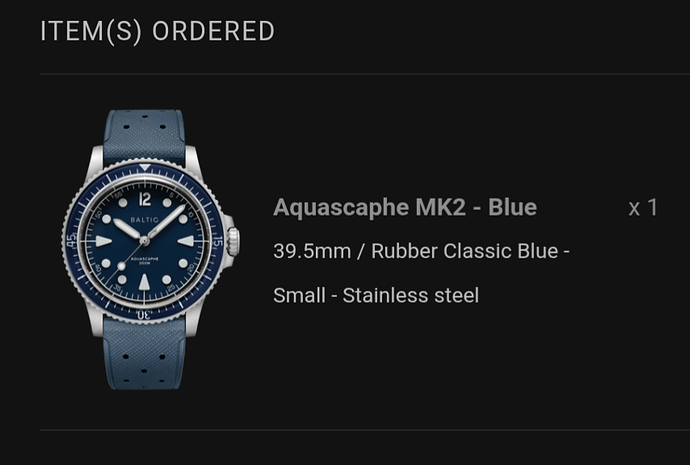This screenshot has width=690, height=465.
Task: Click the watch crown on the case side
Action: (232, 241)
